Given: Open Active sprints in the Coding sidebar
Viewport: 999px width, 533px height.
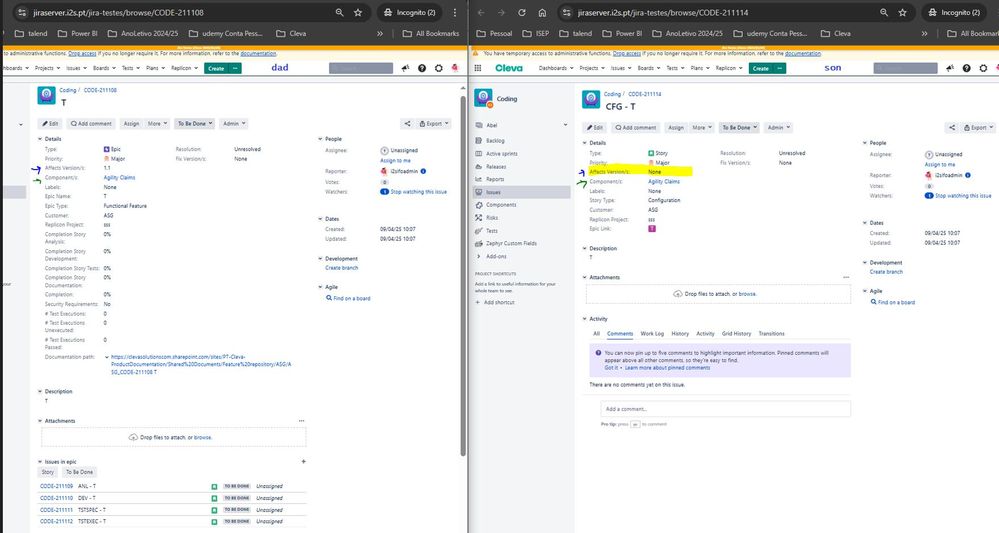Looking at the screenshot, I should 501,153.
